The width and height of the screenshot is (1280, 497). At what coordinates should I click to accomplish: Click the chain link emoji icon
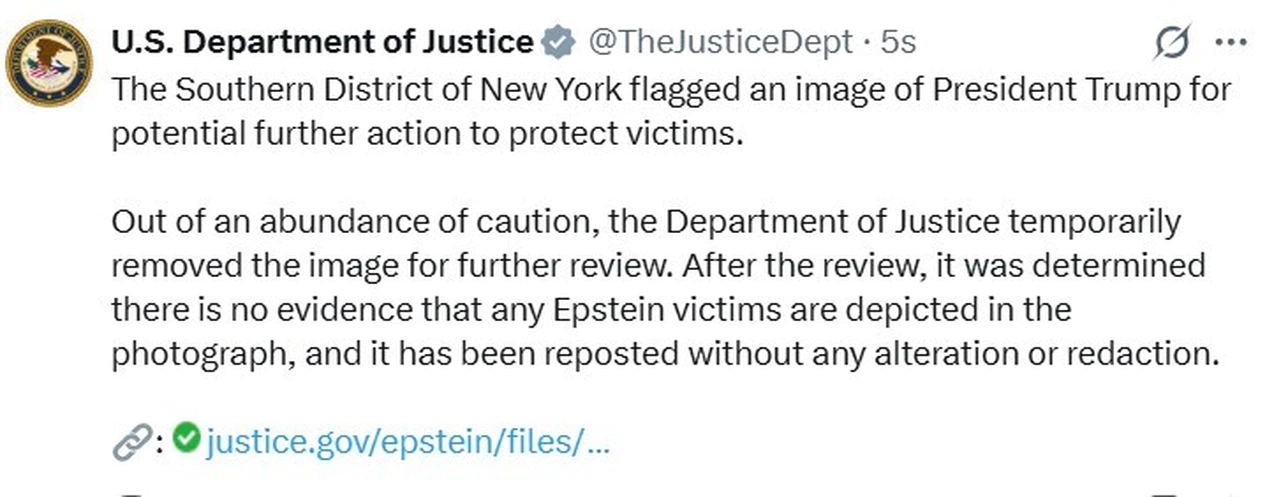coord(131,442)
